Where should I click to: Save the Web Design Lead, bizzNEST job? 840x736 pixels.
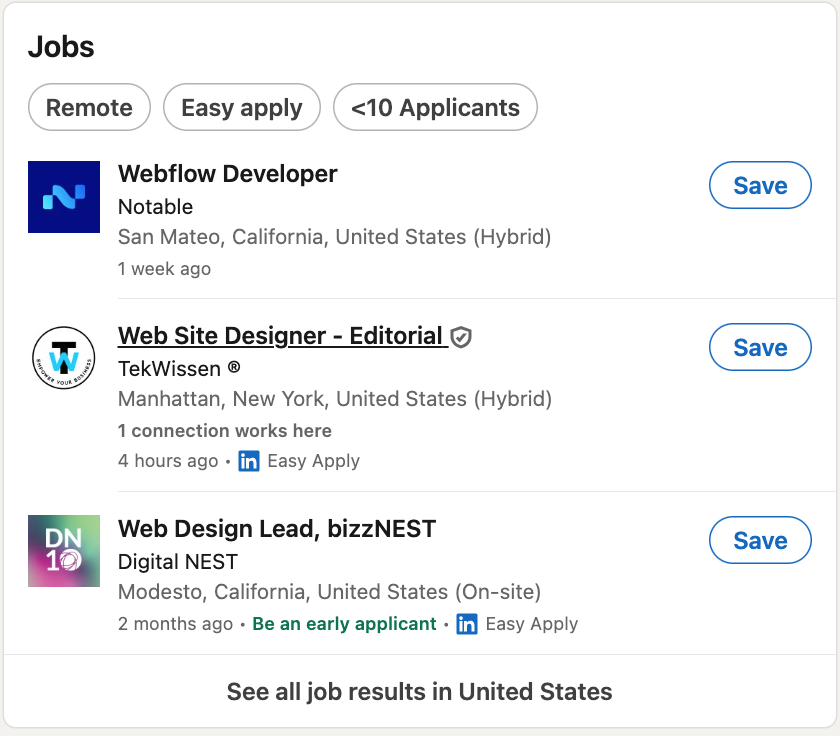pos(760,540)
